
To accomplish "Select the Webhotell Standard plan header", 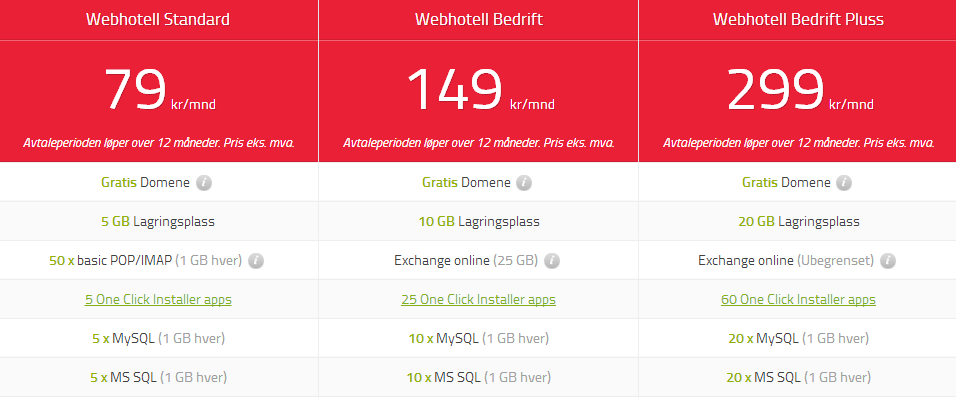I will pos(159,20).
